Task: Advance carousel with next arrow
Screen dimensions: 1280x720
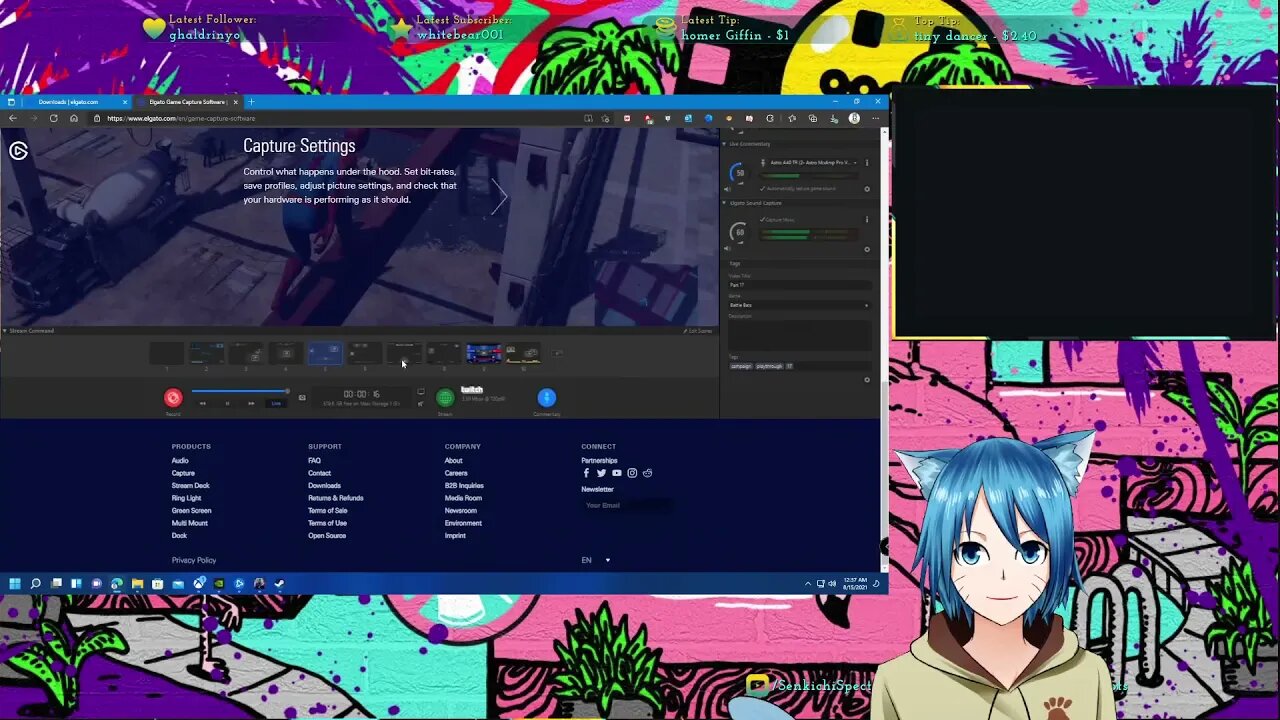Action: pyautogui.click(x=500, y=197)
